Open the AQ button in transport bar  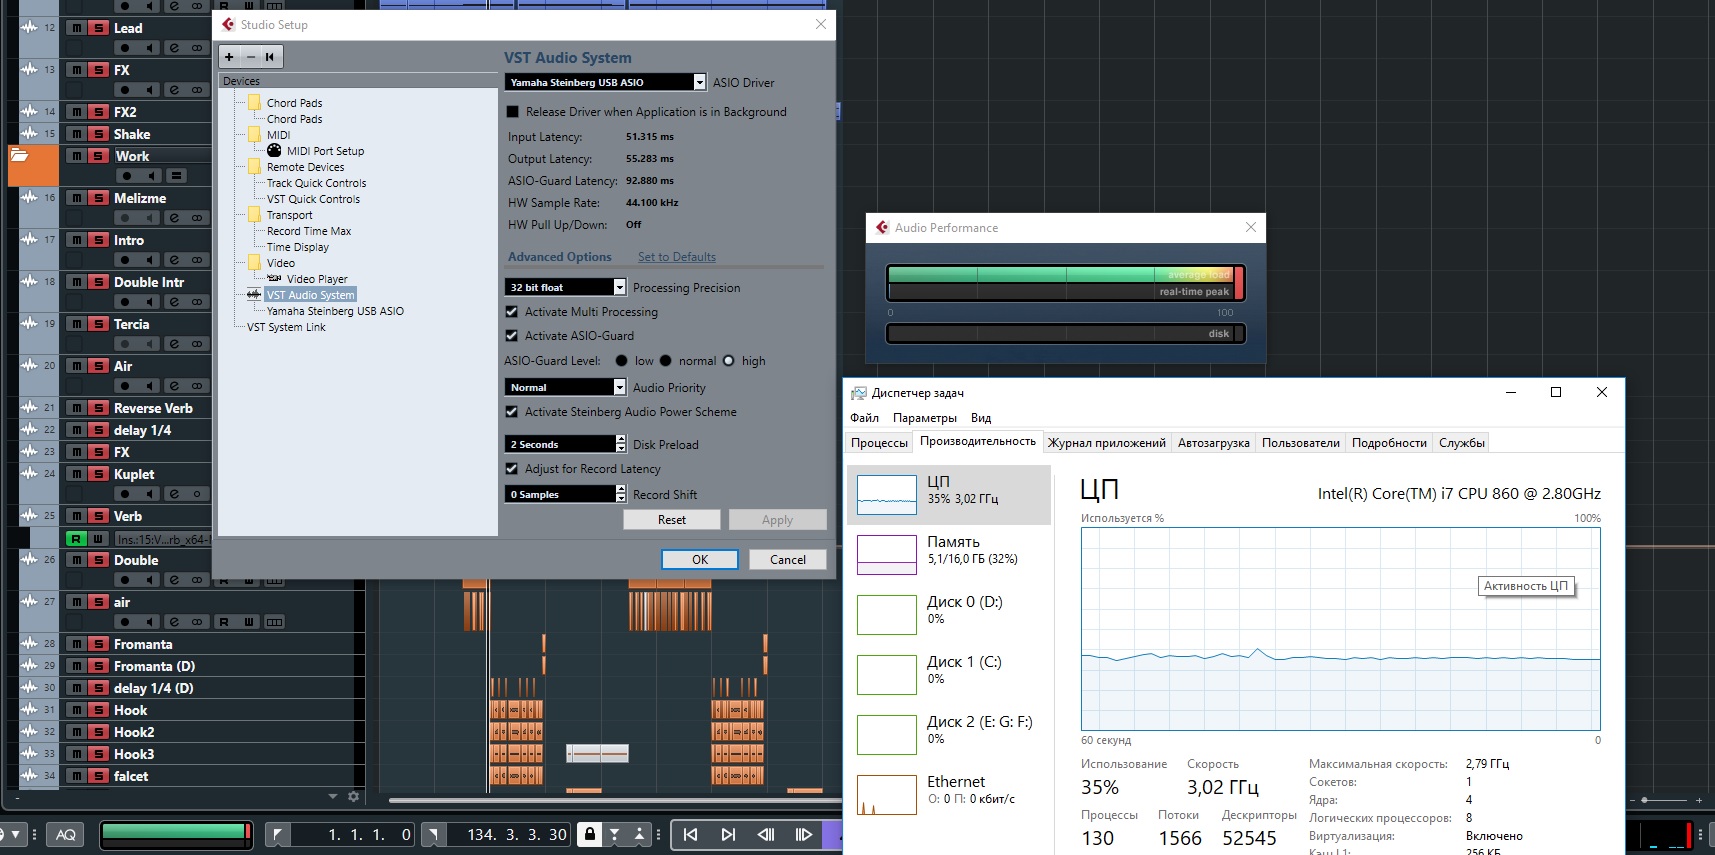pos(66,835)
